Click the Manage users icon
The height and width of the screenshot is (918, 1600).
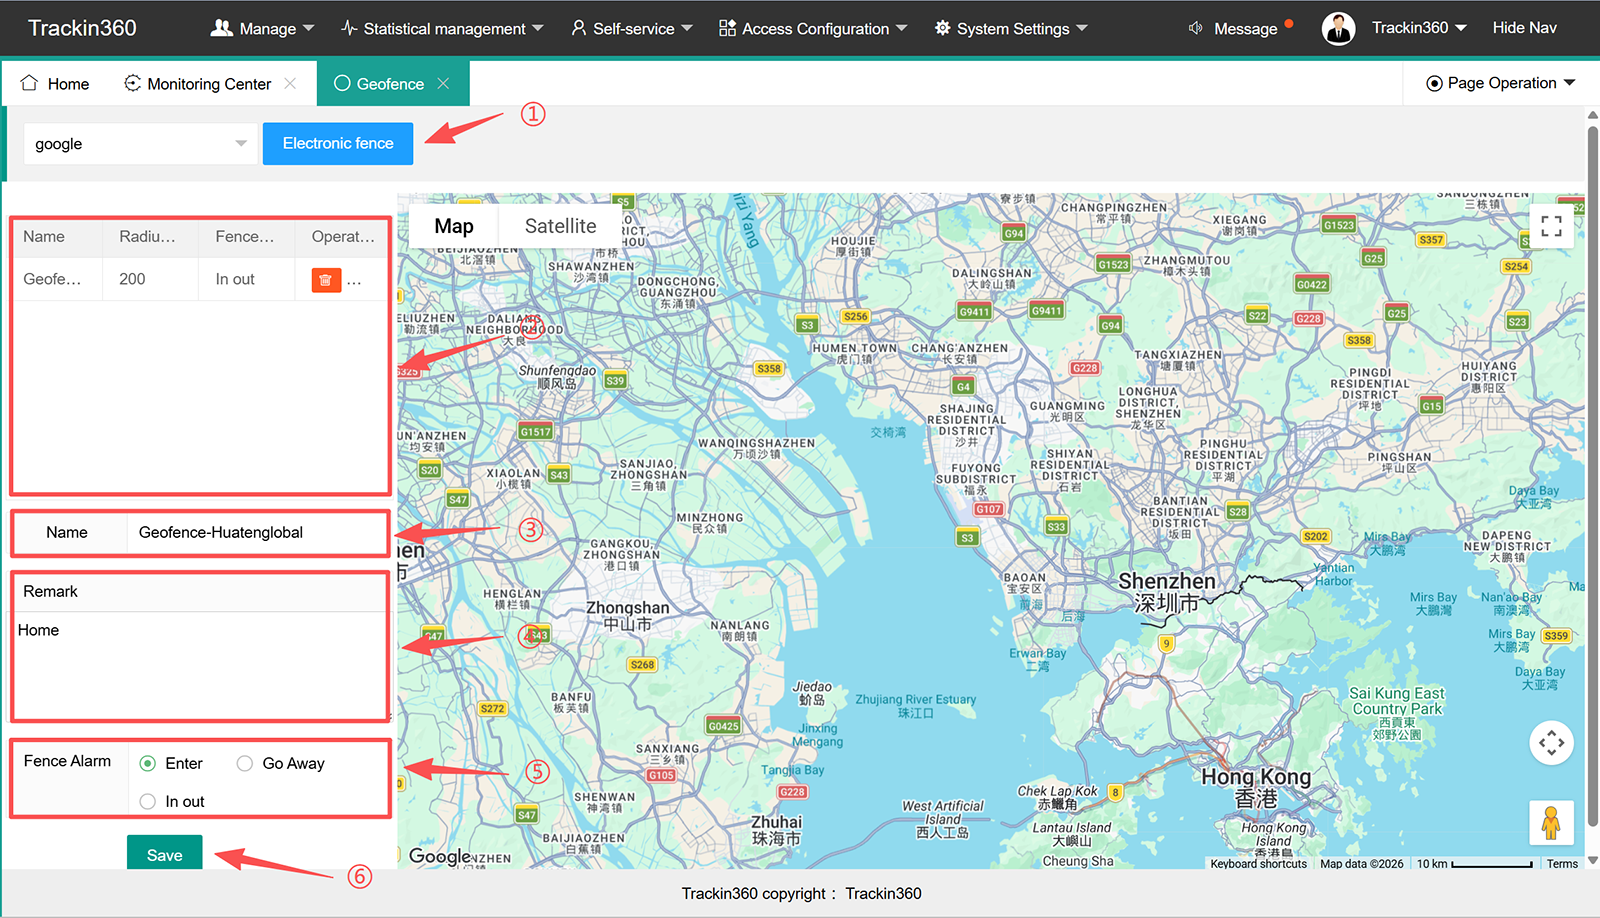pyautogui.click(x=221, y=28)
